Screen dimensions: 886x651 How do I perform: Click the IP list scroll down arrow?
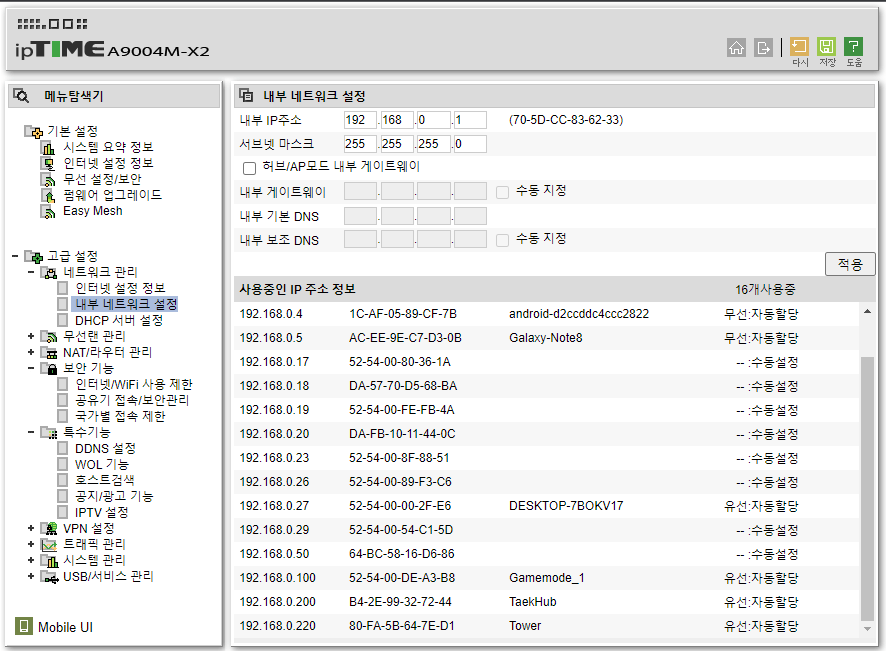(867, 628)
